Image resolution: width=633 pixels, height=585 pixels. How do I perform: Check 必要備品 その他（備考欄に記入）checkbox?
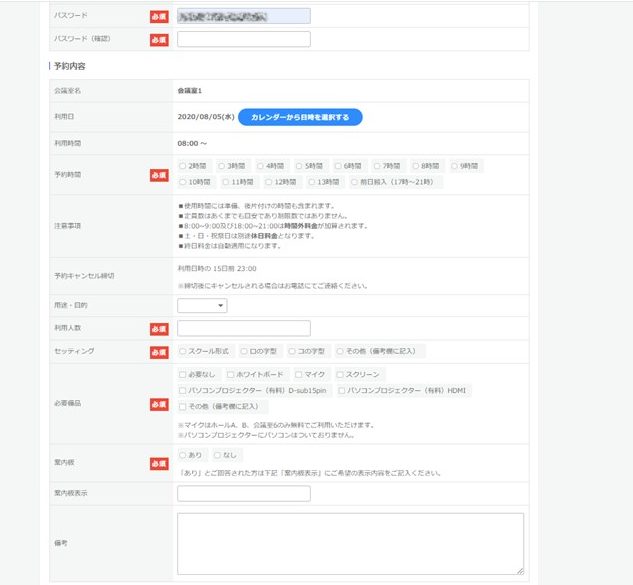pos(182,406)
